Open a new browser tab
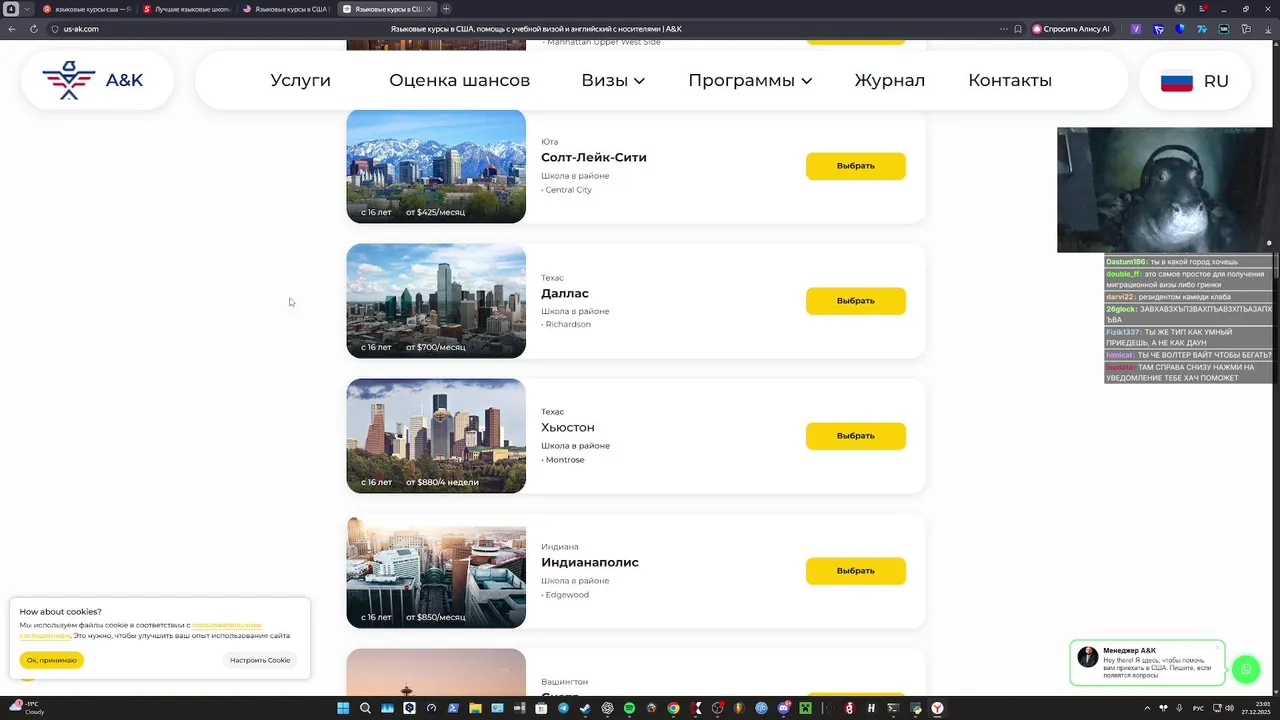Viewport: 1280px width, 720px height. point(446,9)
